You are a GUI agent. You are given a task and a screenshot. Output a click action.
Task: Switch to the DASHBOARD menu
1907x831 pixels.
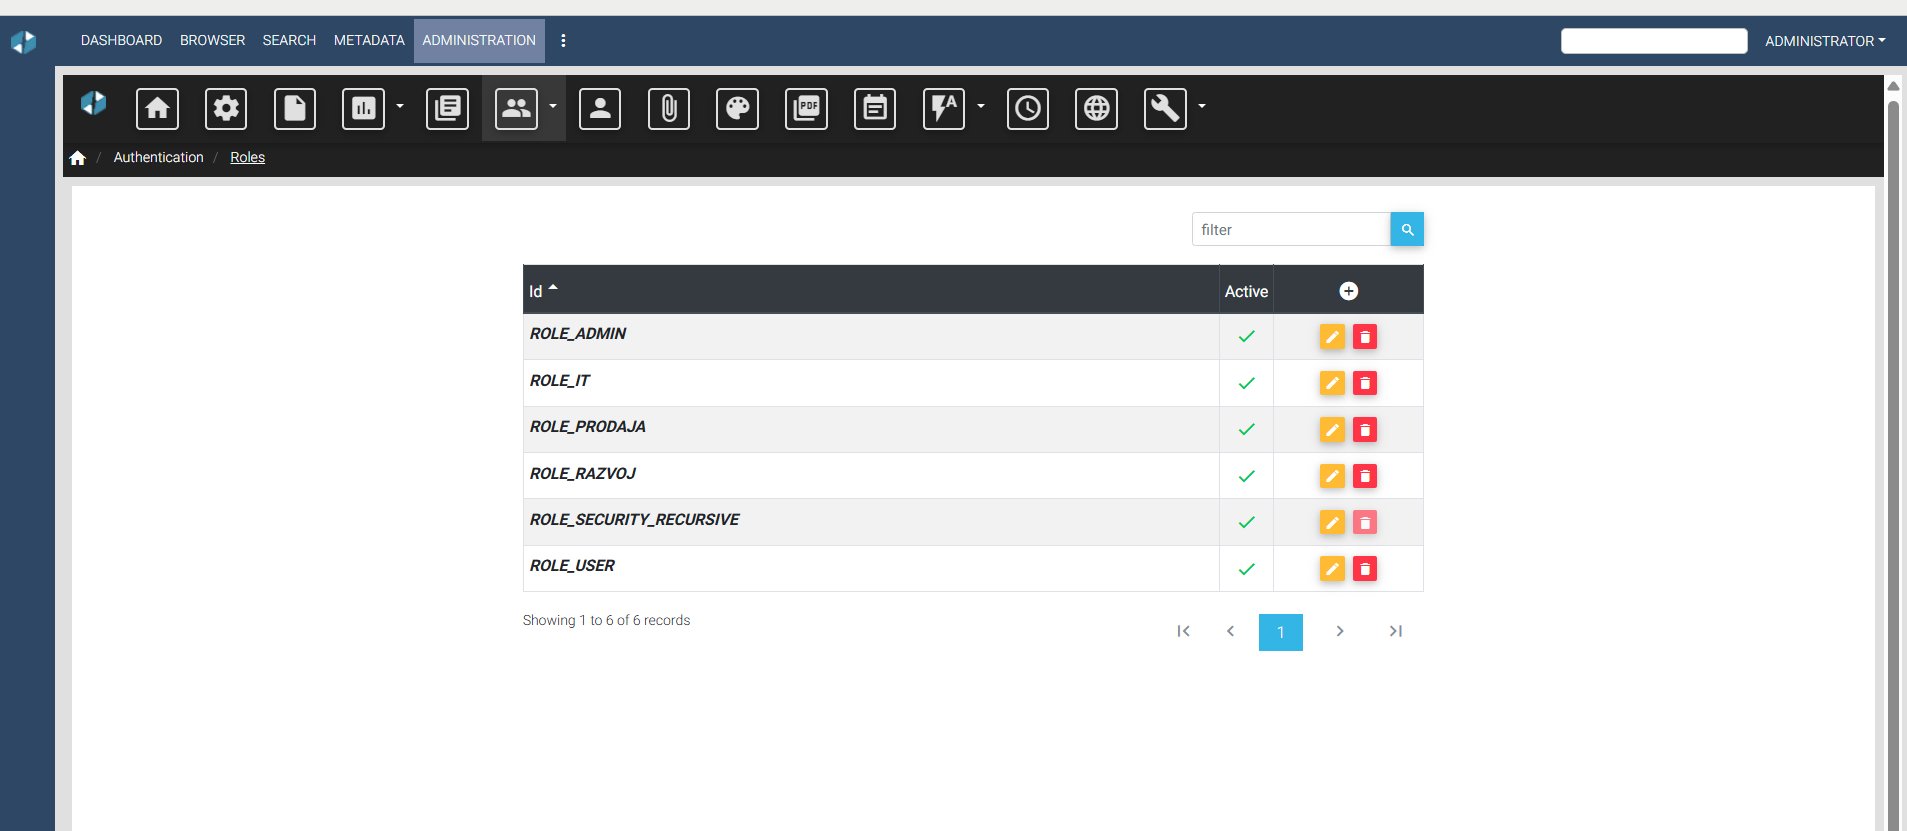[x=121, y=40]
